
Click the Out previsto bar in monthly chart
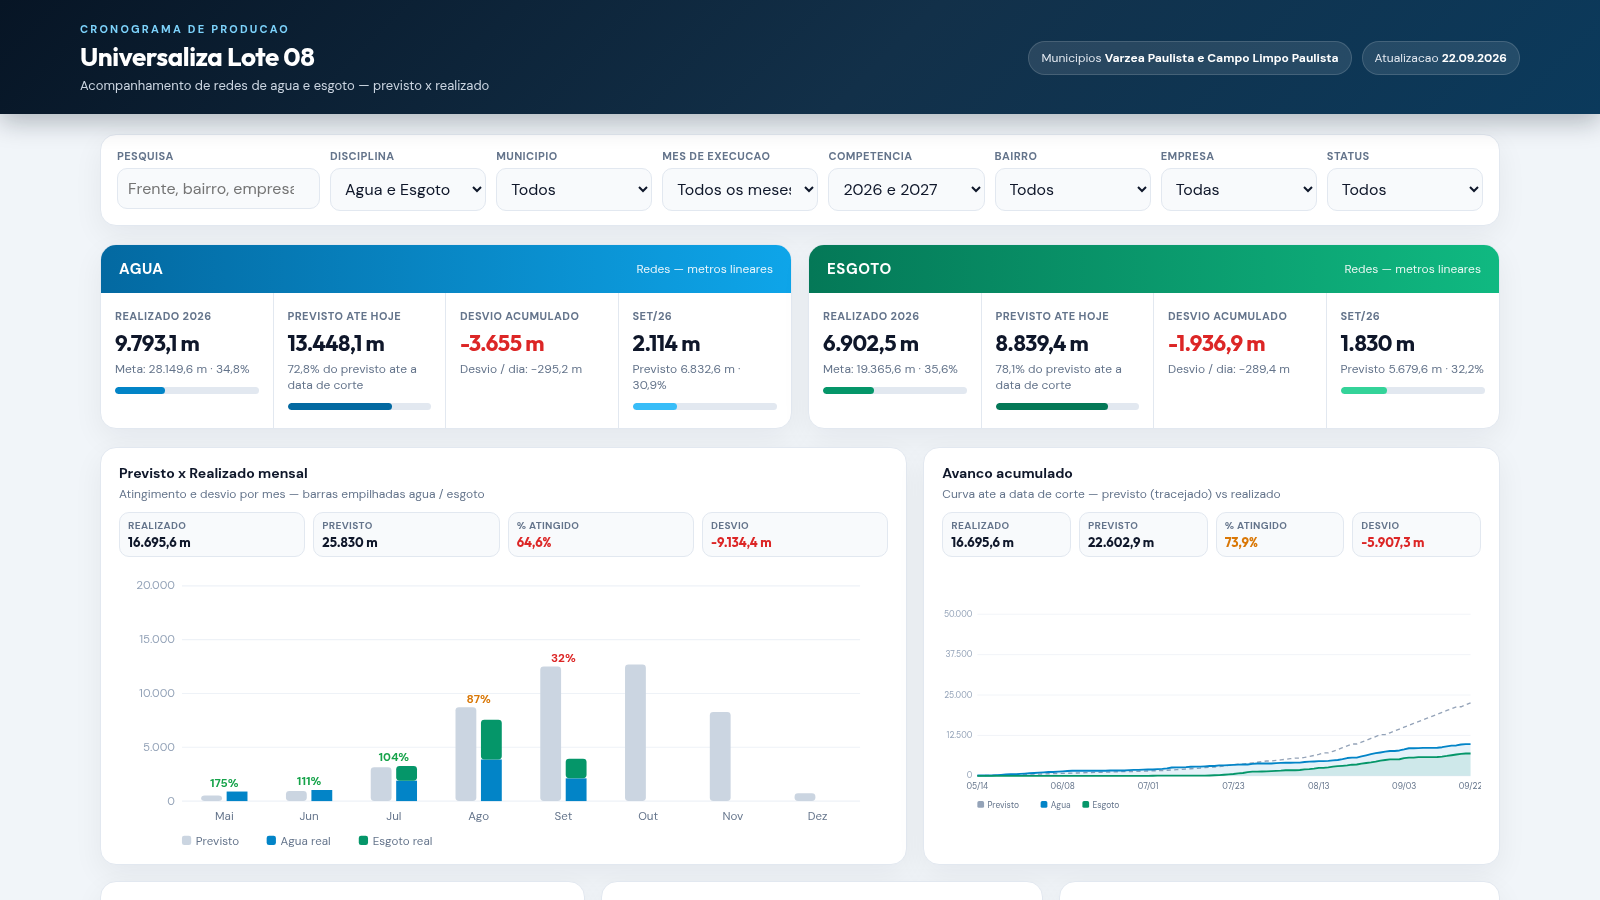pos(635,733)
